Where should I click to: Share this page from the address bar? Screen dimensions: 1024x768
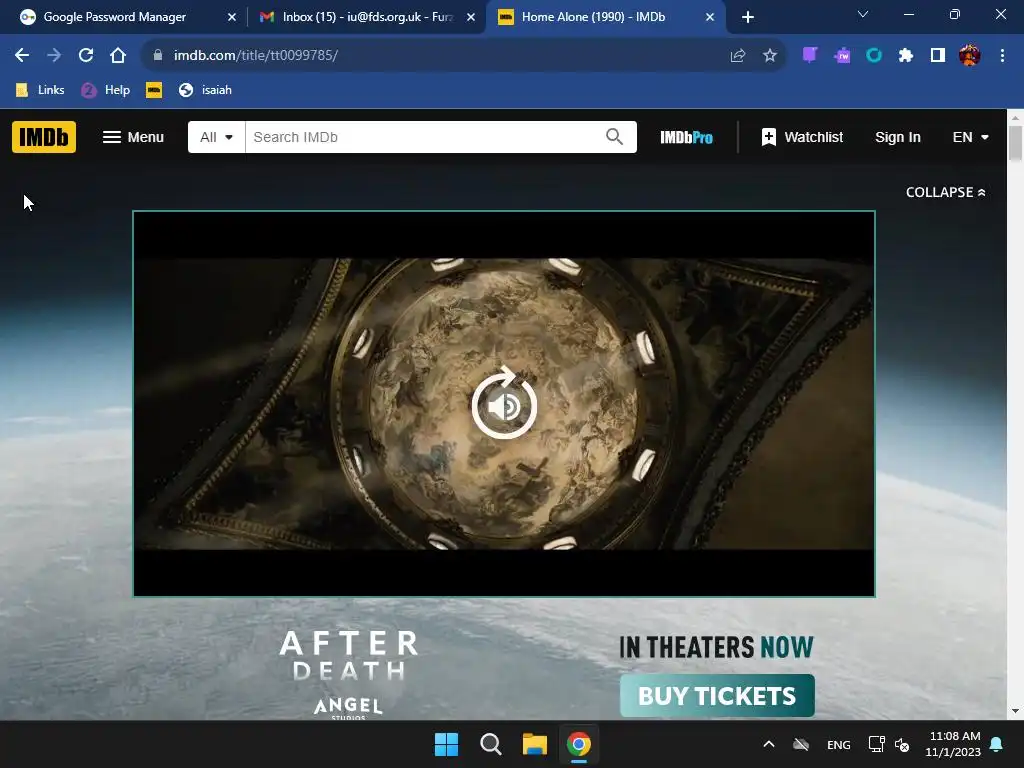point(738,56)
